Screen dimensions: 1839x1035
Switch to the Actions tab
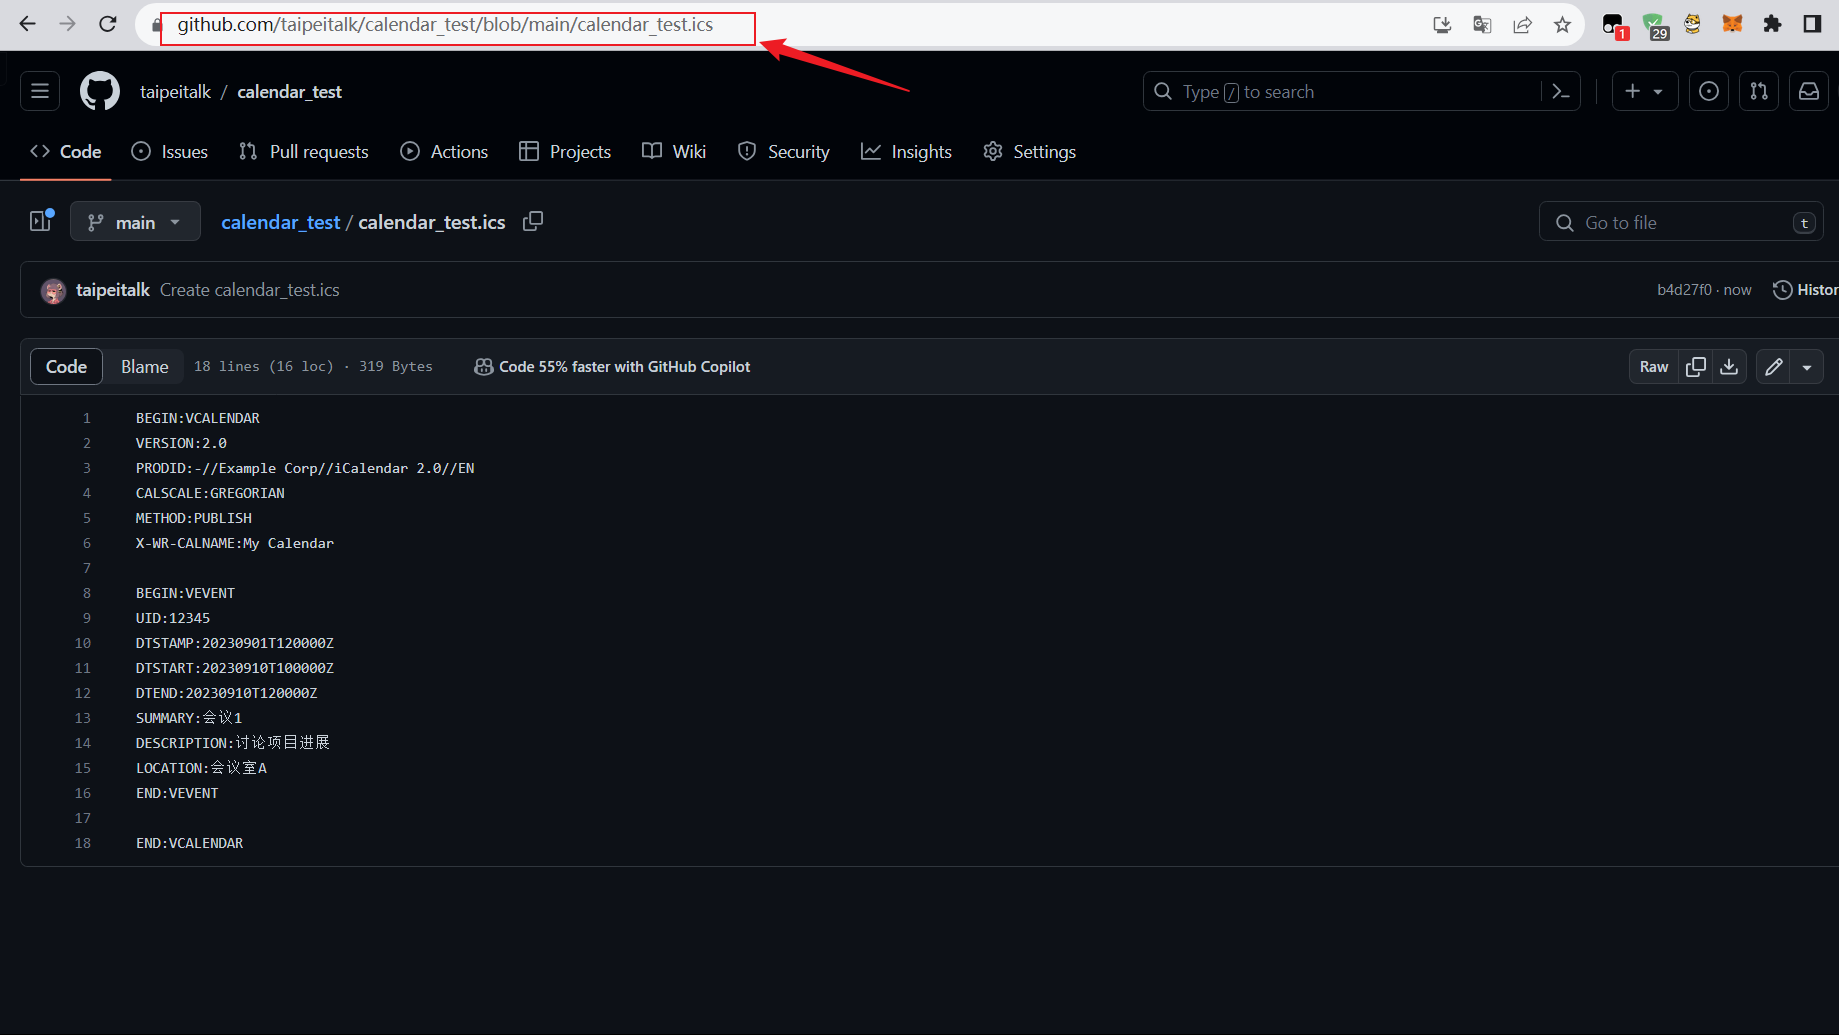click(x=444, y=152)
